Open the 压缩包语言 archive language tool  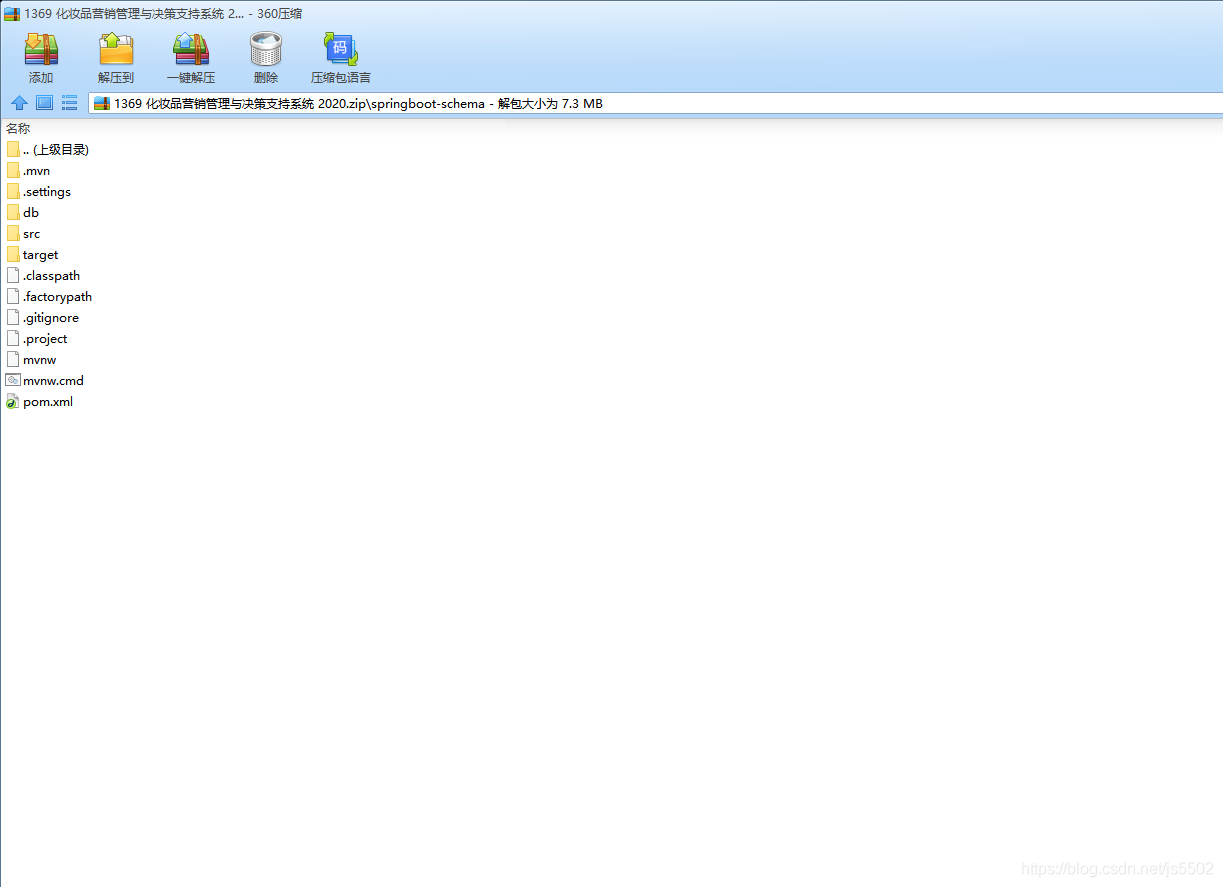[x=340, y=49]
